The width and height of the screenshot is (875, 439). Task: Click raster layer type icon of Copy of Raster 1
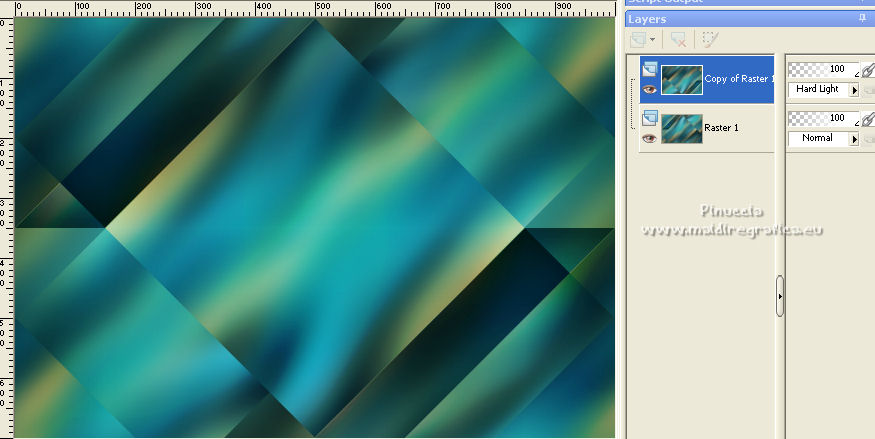650,69
